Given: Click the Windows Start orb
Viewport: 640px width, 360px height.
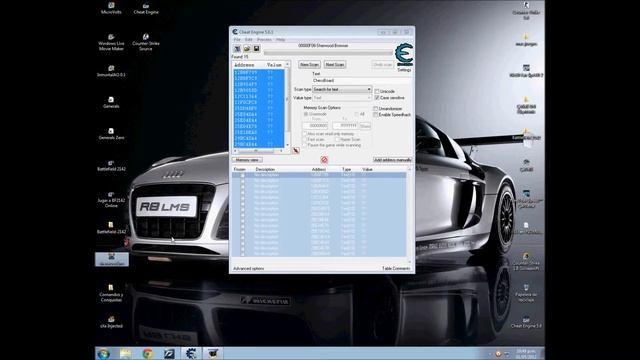Looking at the screenshot, I should point(104,353).
